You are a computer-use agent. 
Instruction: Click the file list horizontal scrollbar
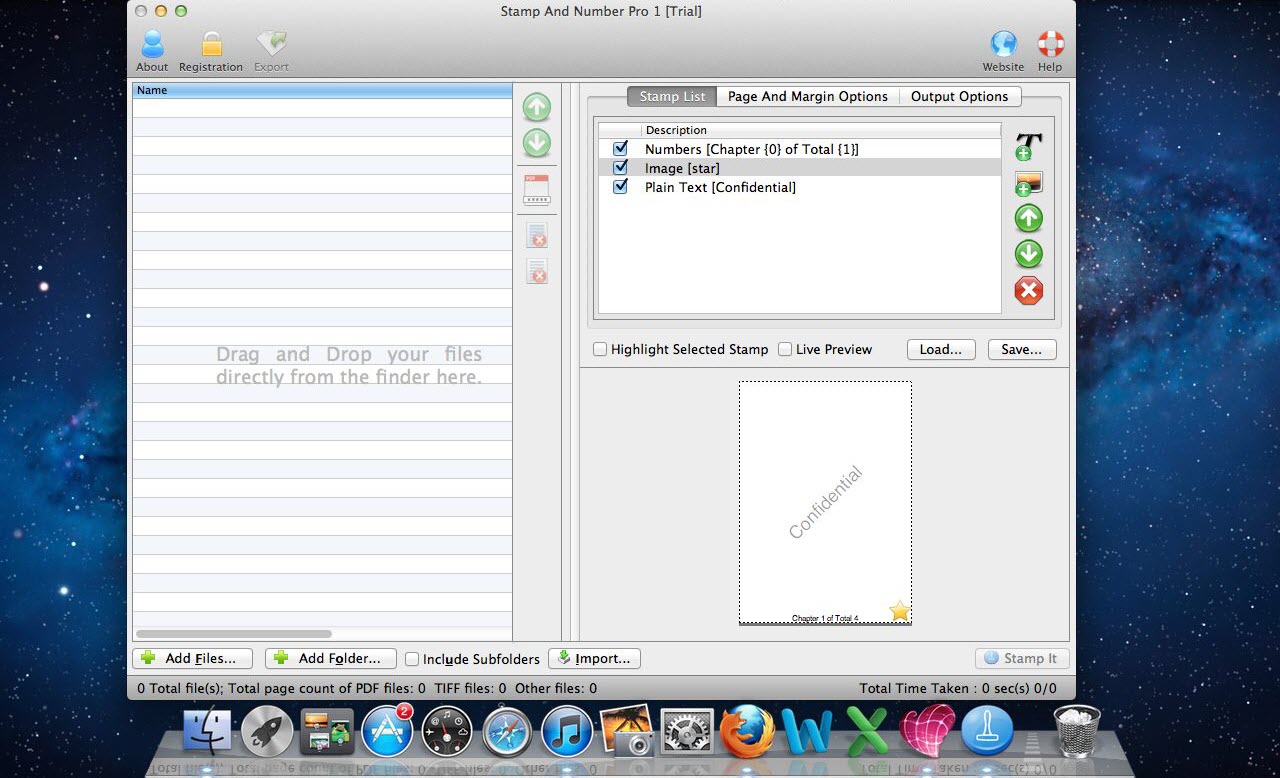[233, 634]
